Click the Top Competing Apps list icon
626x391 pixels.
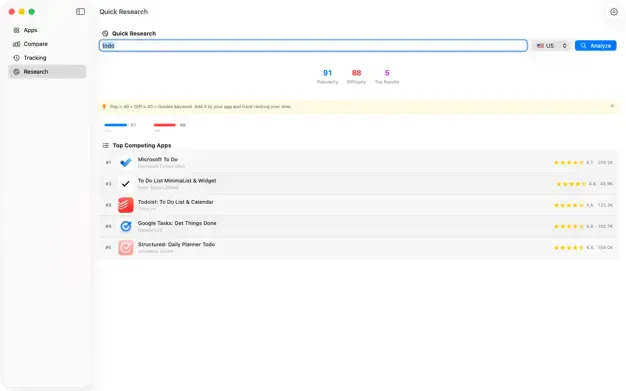point(105,145)
